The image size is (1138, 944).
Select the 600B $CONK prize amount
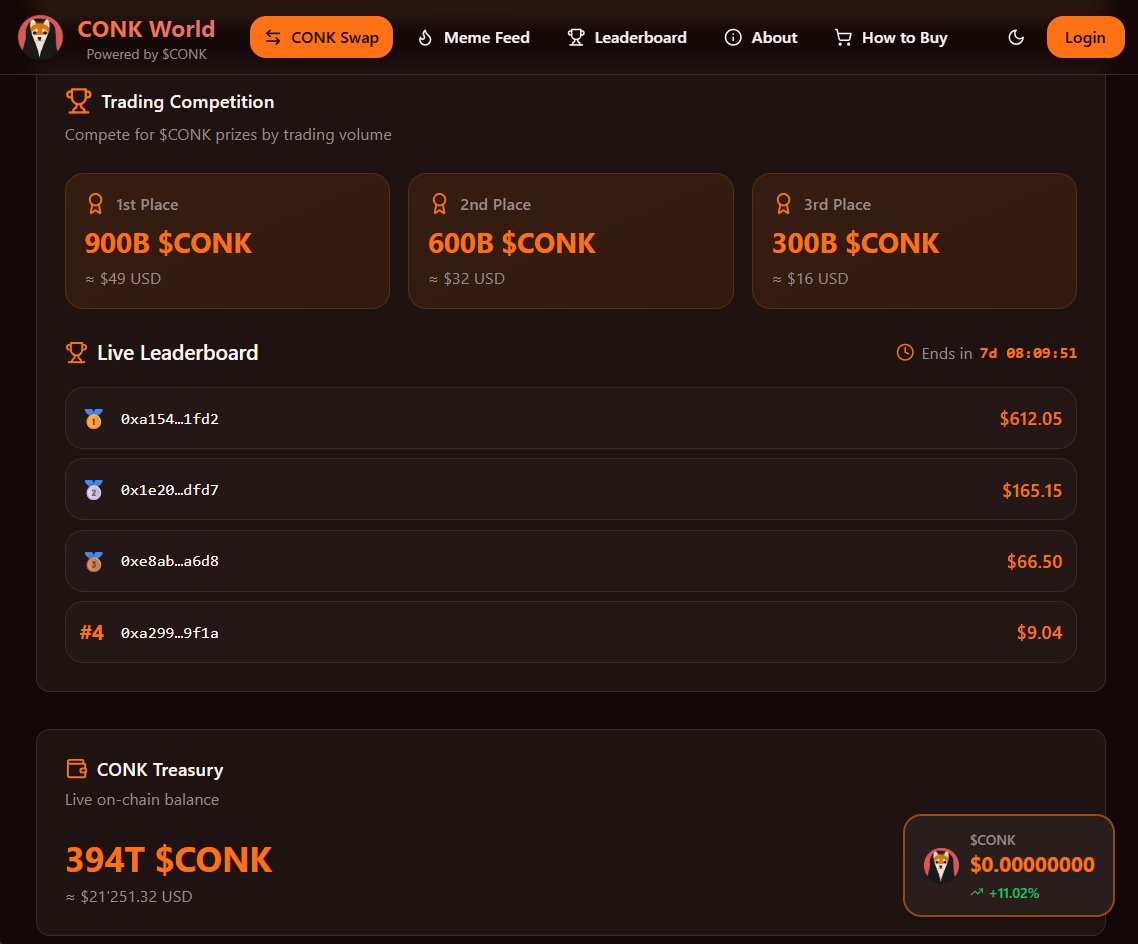coord(512,243)
